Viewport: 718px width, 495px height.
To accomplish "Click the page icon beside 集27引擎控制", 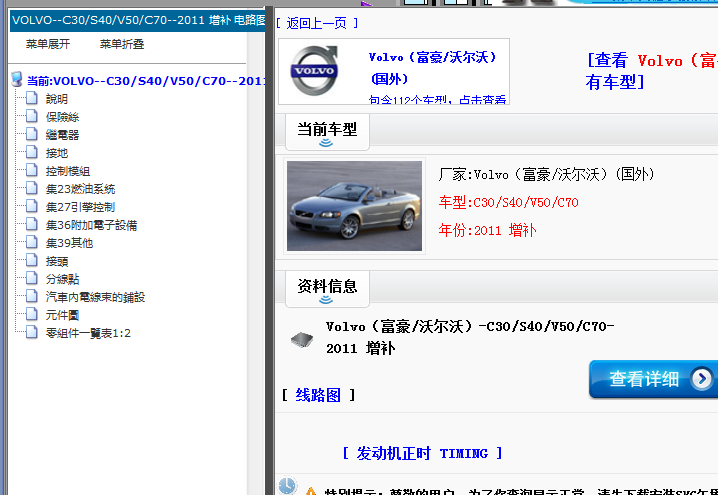I will click(x=32, y=207).
